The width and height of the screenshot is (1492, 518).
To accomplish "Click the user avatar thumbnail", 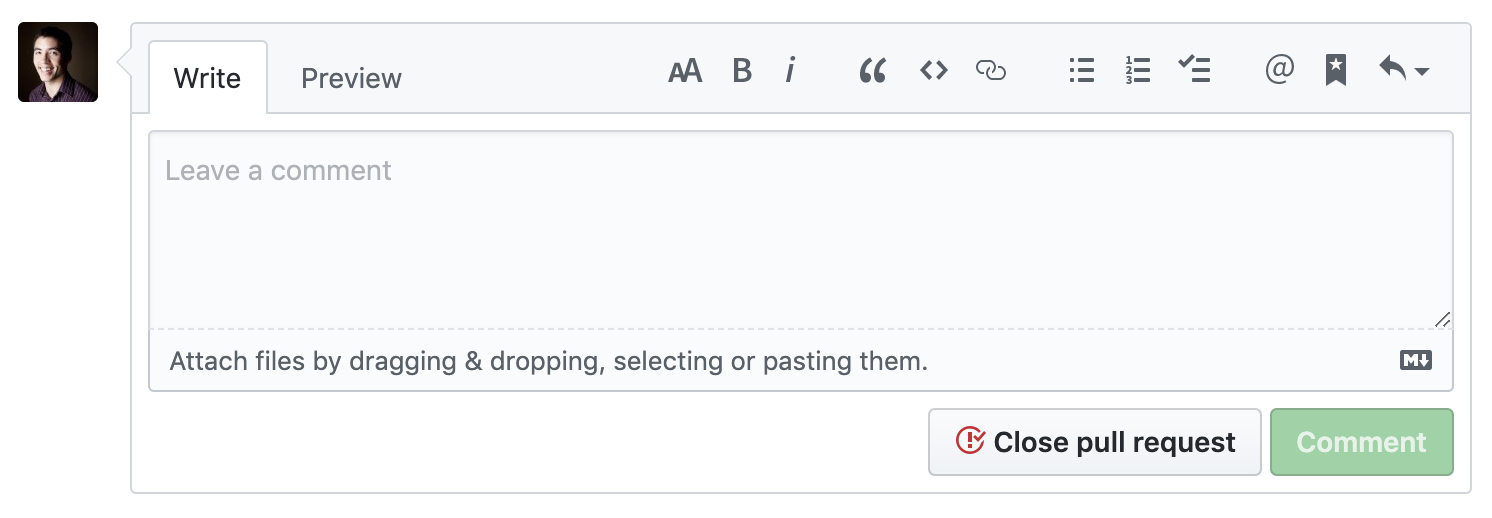I will coord(58,62).
